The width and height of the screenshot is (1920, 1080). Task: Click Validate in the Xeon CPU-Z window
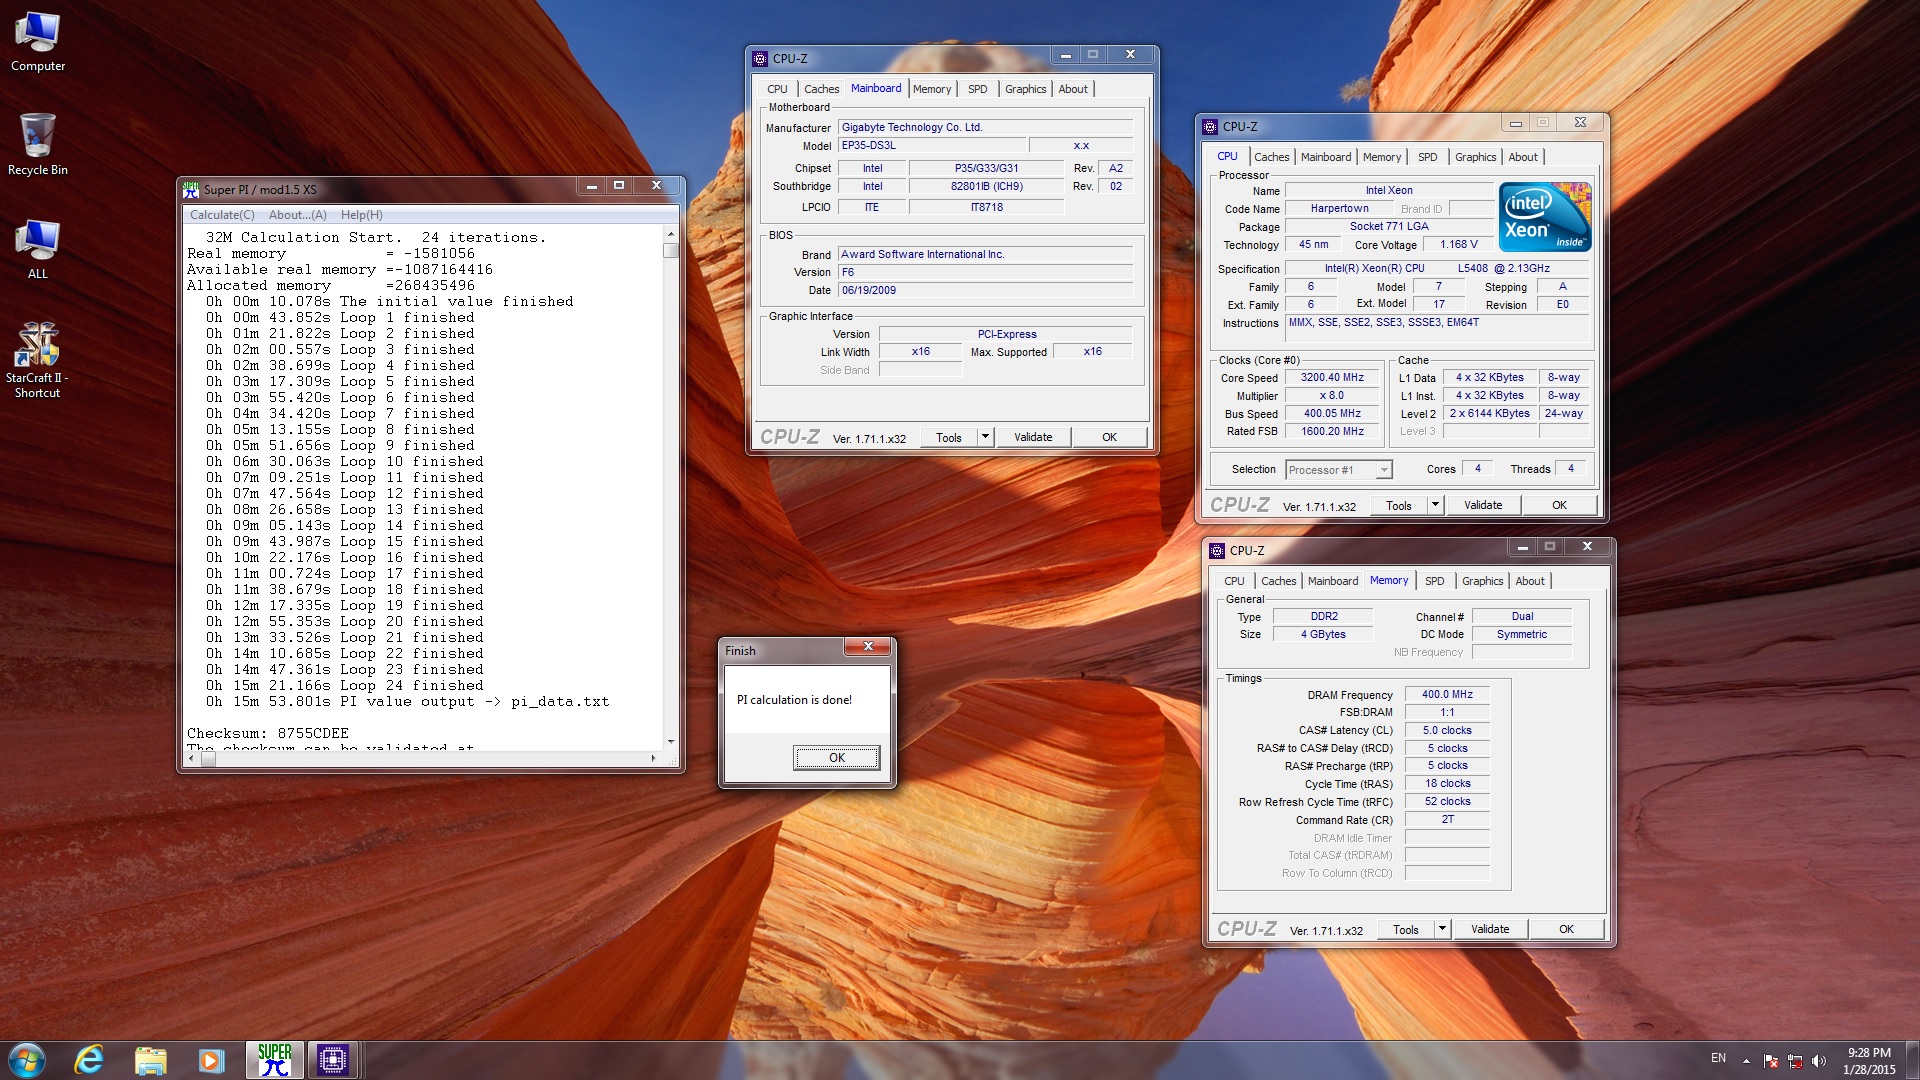1483,505
